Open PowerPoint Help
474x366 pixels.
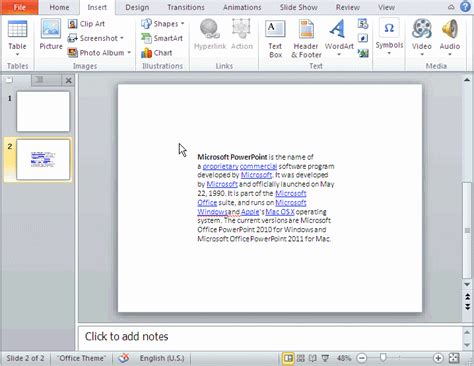pos(465,7)
